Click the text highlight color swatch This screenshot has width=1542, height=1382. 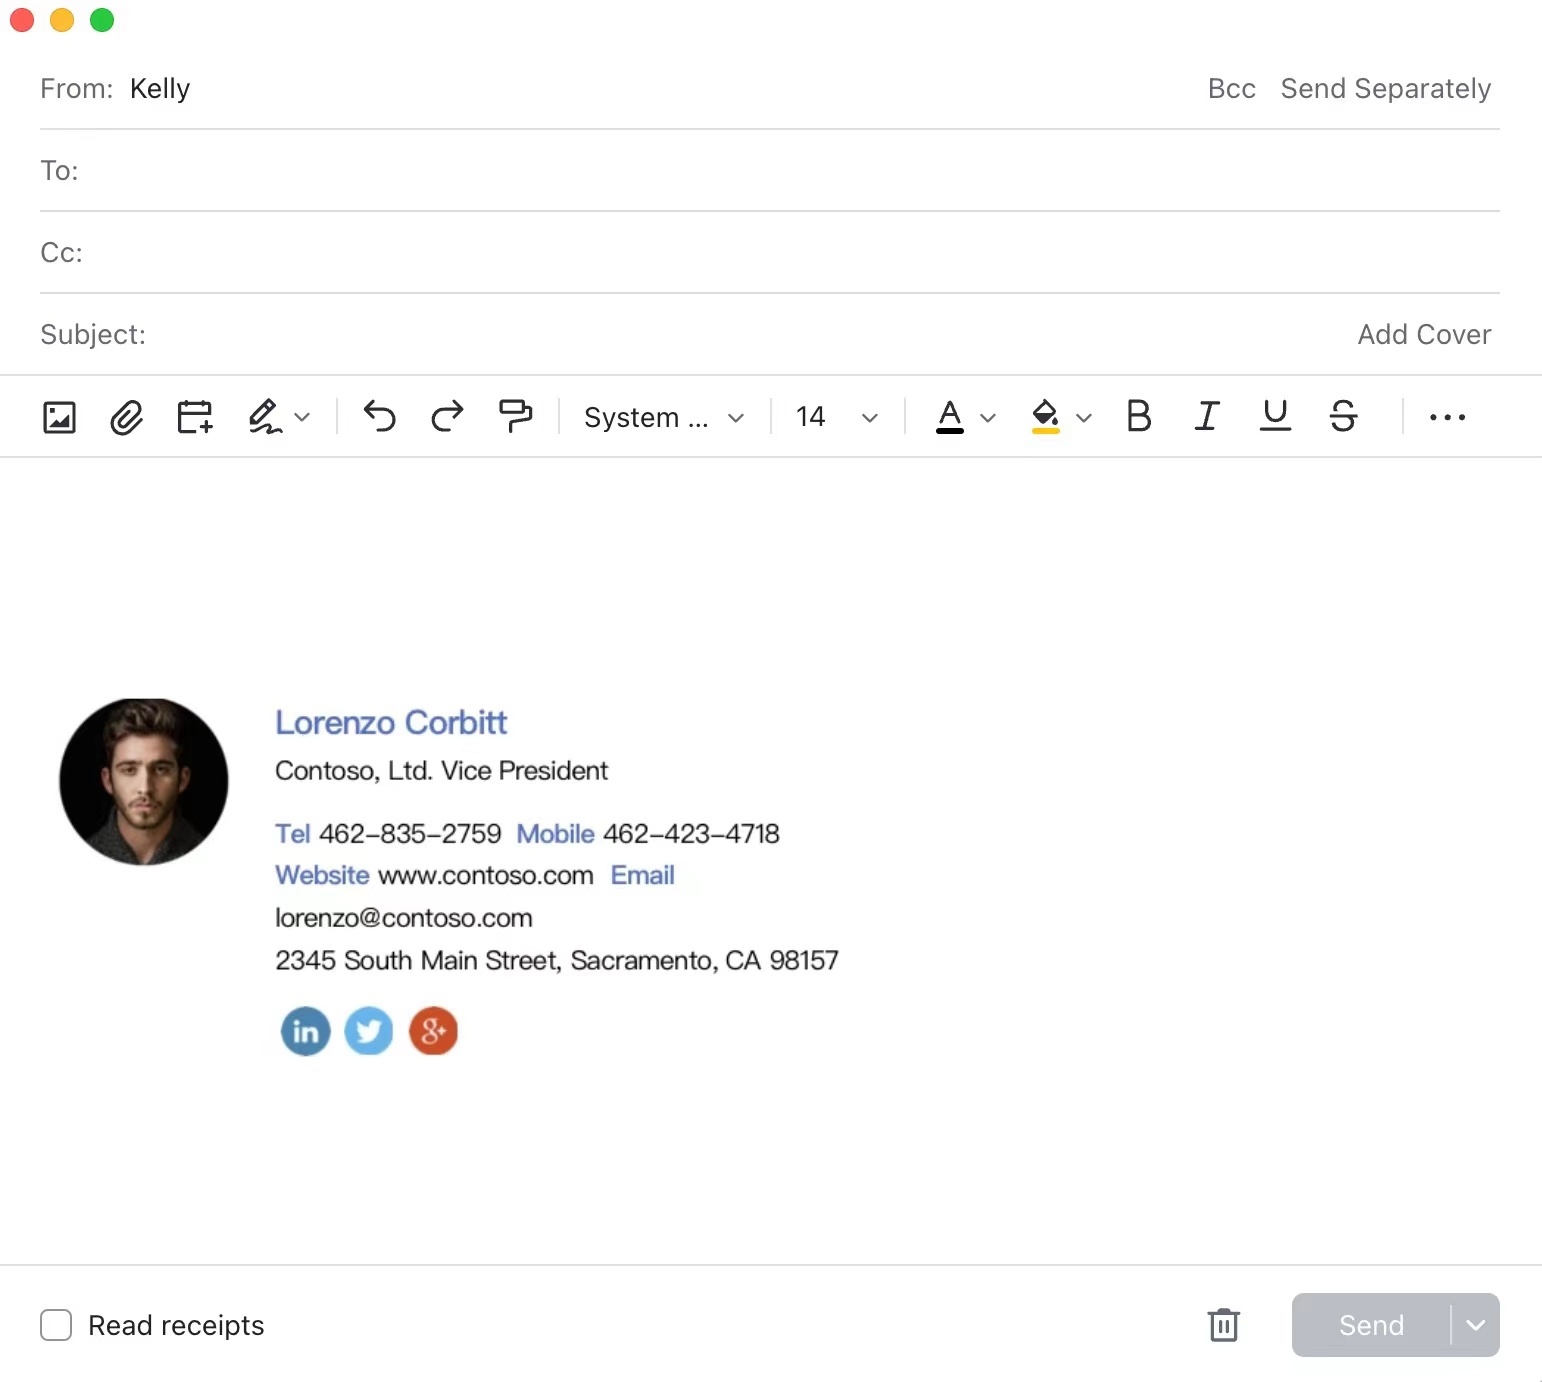1046,417
